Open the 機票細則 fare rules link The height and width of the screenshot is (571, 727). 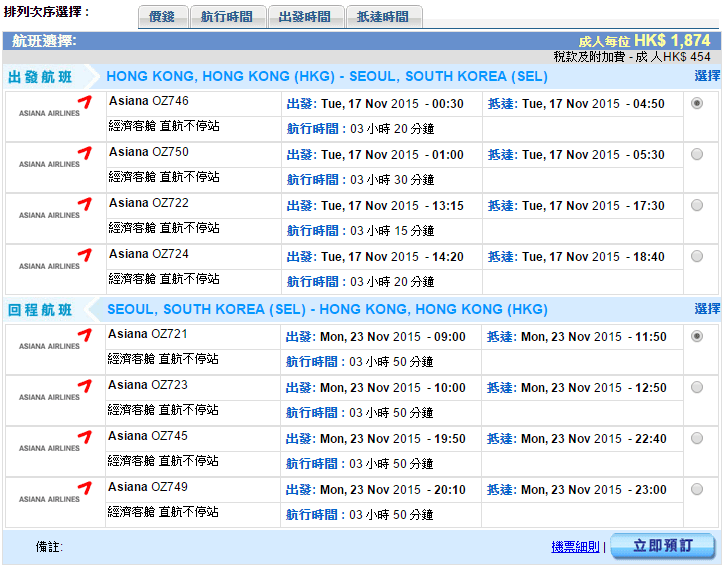575,547
